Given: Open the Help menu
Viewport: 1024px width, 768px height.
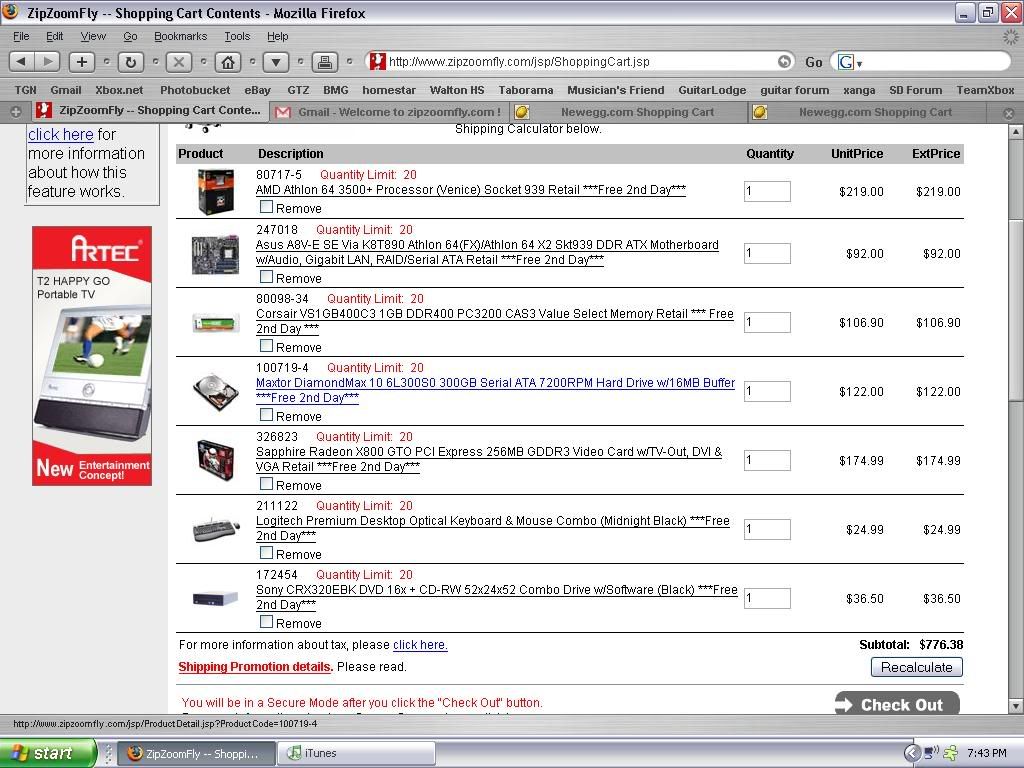Looking at the screenshot, I should click(278, 37).
